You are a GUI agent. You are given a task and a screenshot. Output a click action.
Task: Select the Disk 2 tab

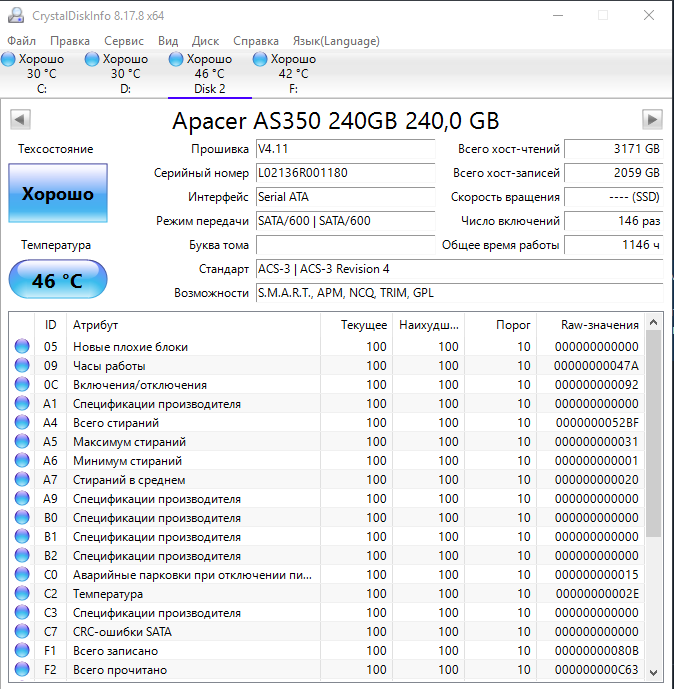tap(210, 73)
